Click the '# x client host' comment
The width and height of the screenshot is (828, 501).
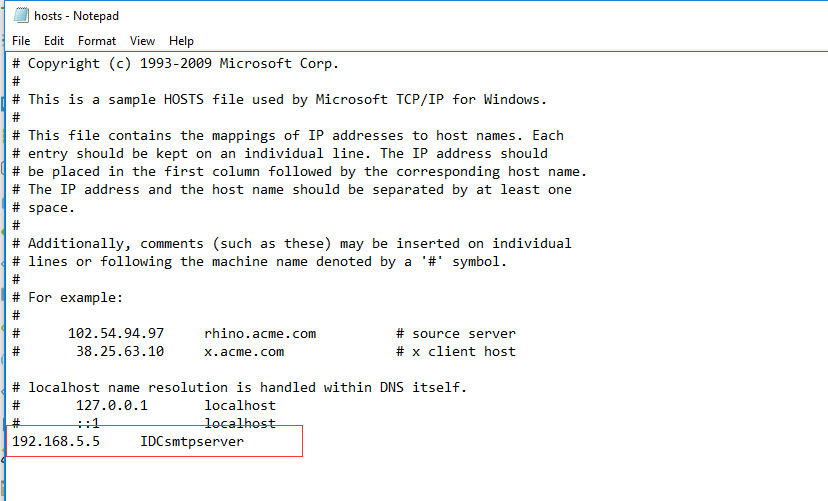456,352
